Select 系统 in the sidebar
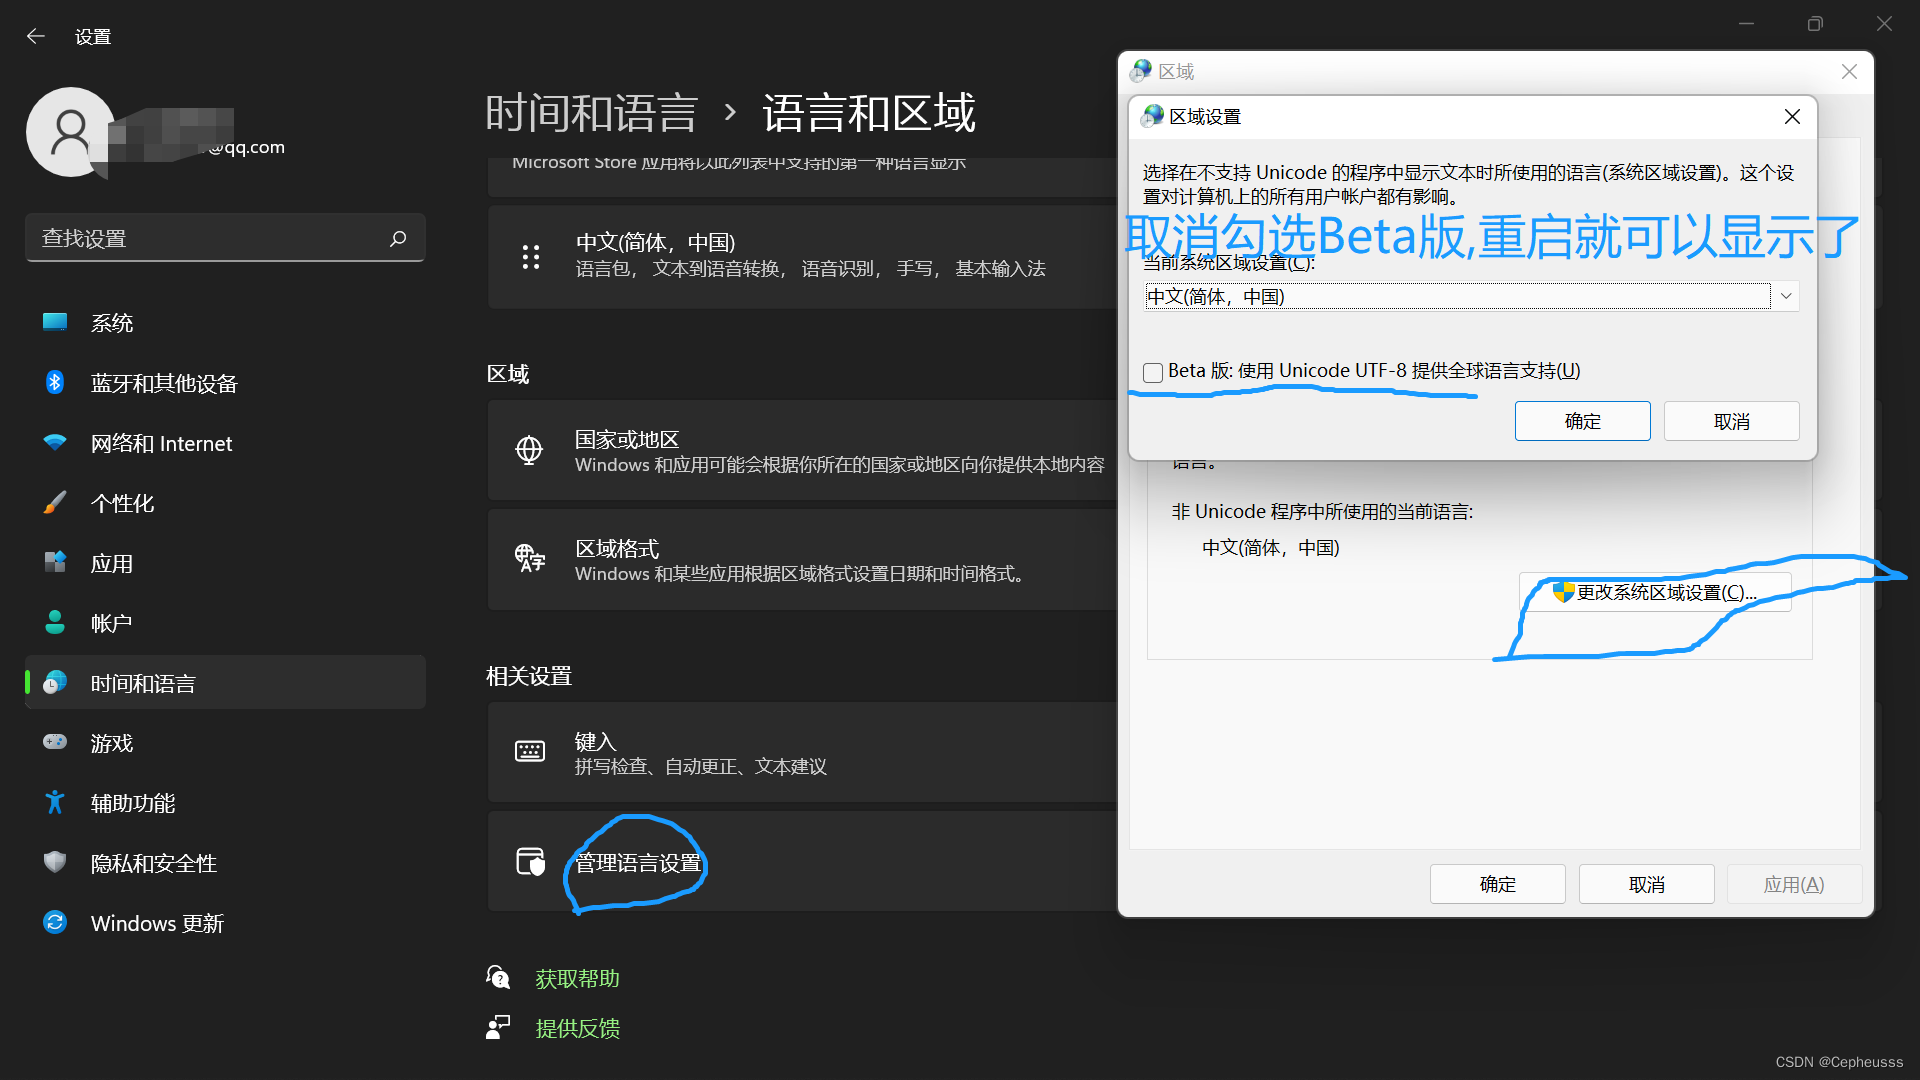Screen dimensions: 1920x1080 click(x=112, y=323)
